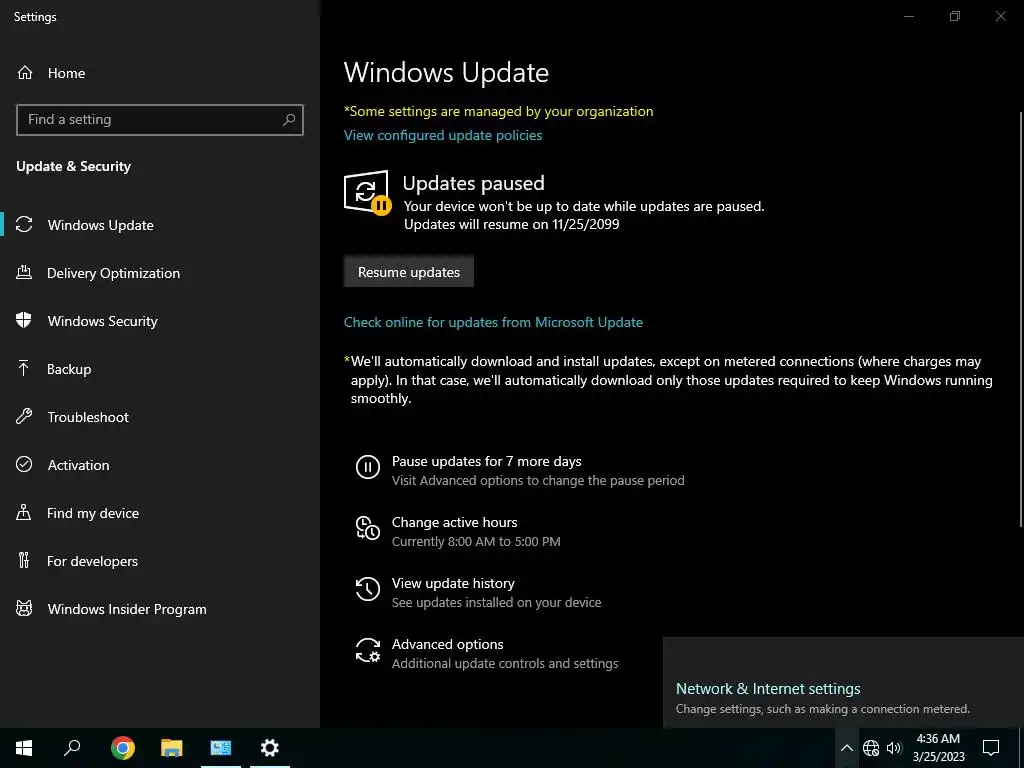Image resolution: width=1024 pixels, height=768 pixels.
Task: Click the Advanced options gear-arrows icon
Action: click(x=368, y=650)
